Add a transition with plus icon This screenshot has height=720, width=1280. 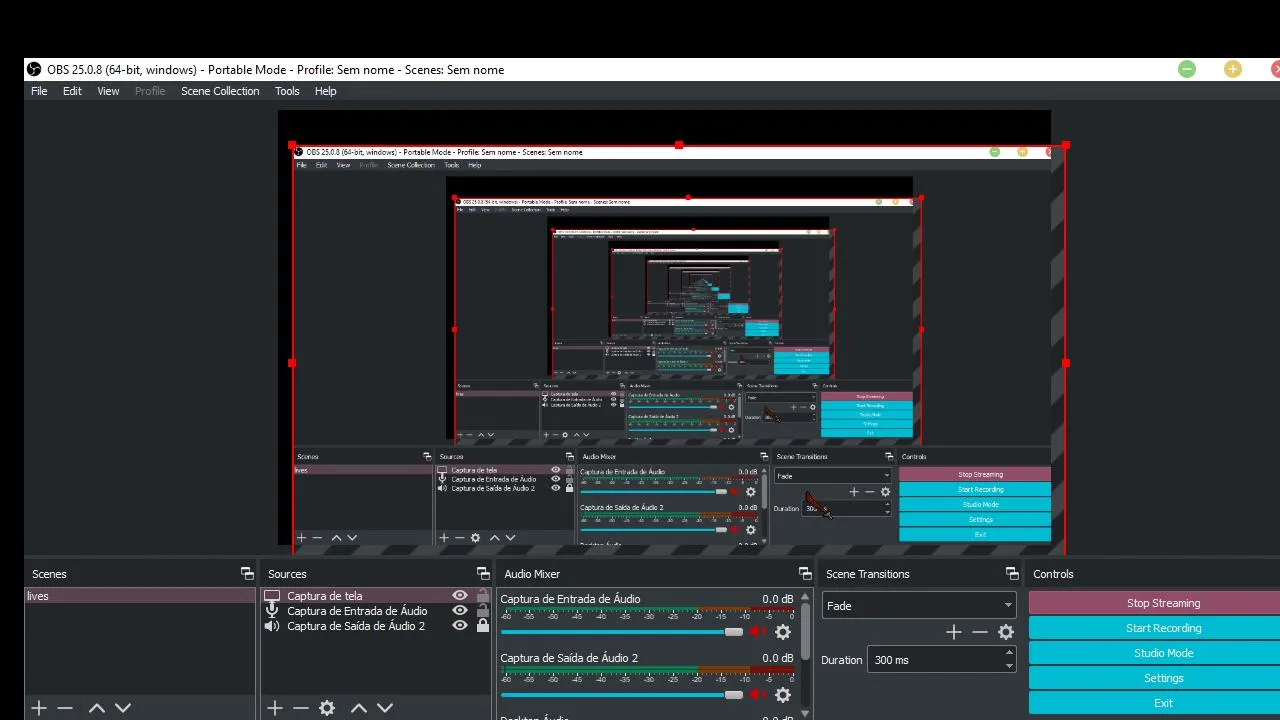pyautogui.click(x=954, y=632)
